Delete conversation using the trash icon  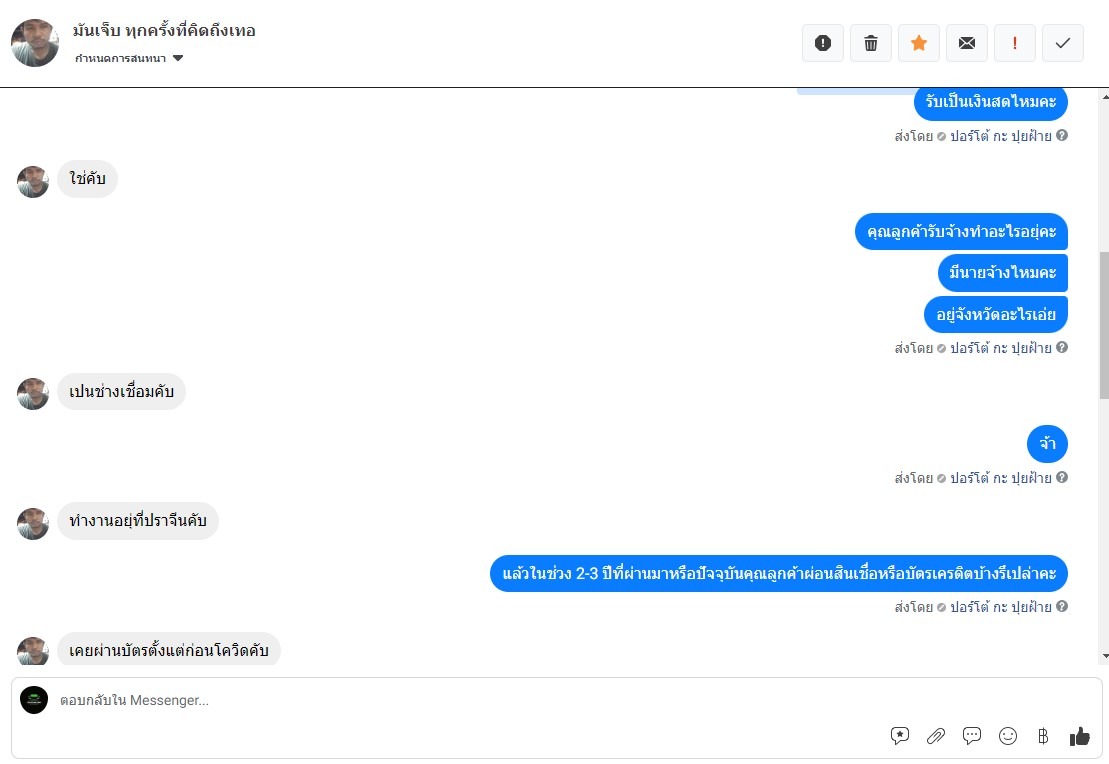pos(871,43)
